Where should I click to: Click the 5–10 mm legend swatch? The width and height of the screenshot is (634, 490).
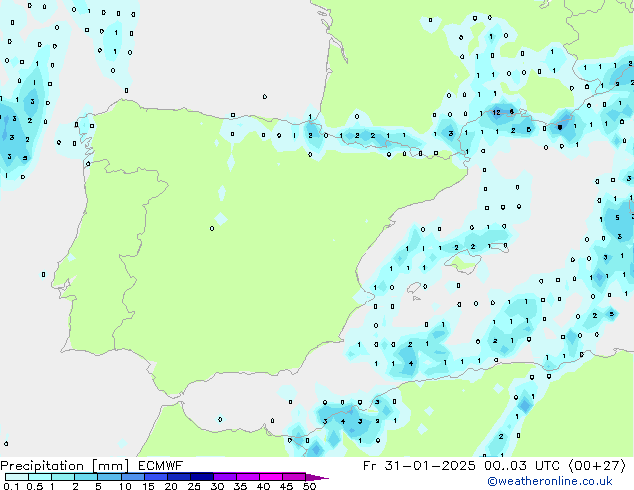[x=109, y=477]
